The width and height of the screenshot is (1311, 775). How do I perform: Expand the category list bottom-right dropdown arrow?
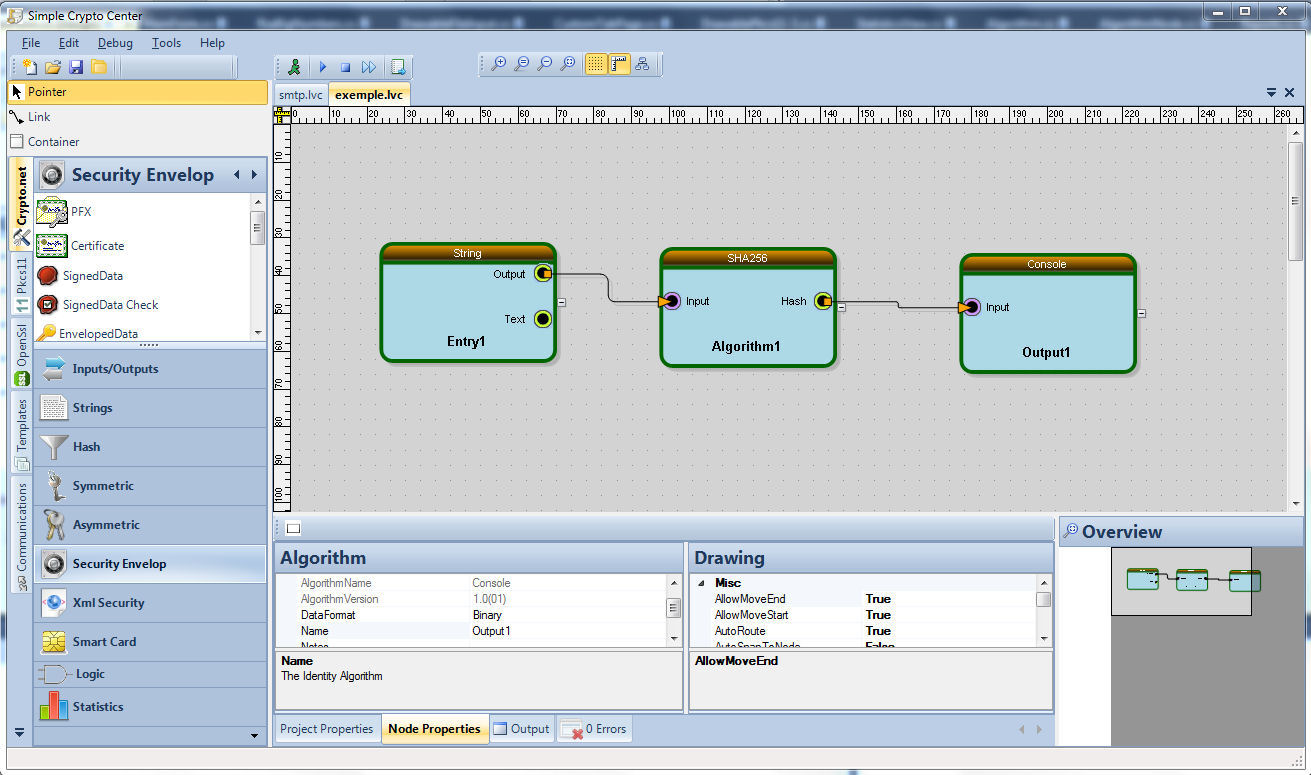254,736
